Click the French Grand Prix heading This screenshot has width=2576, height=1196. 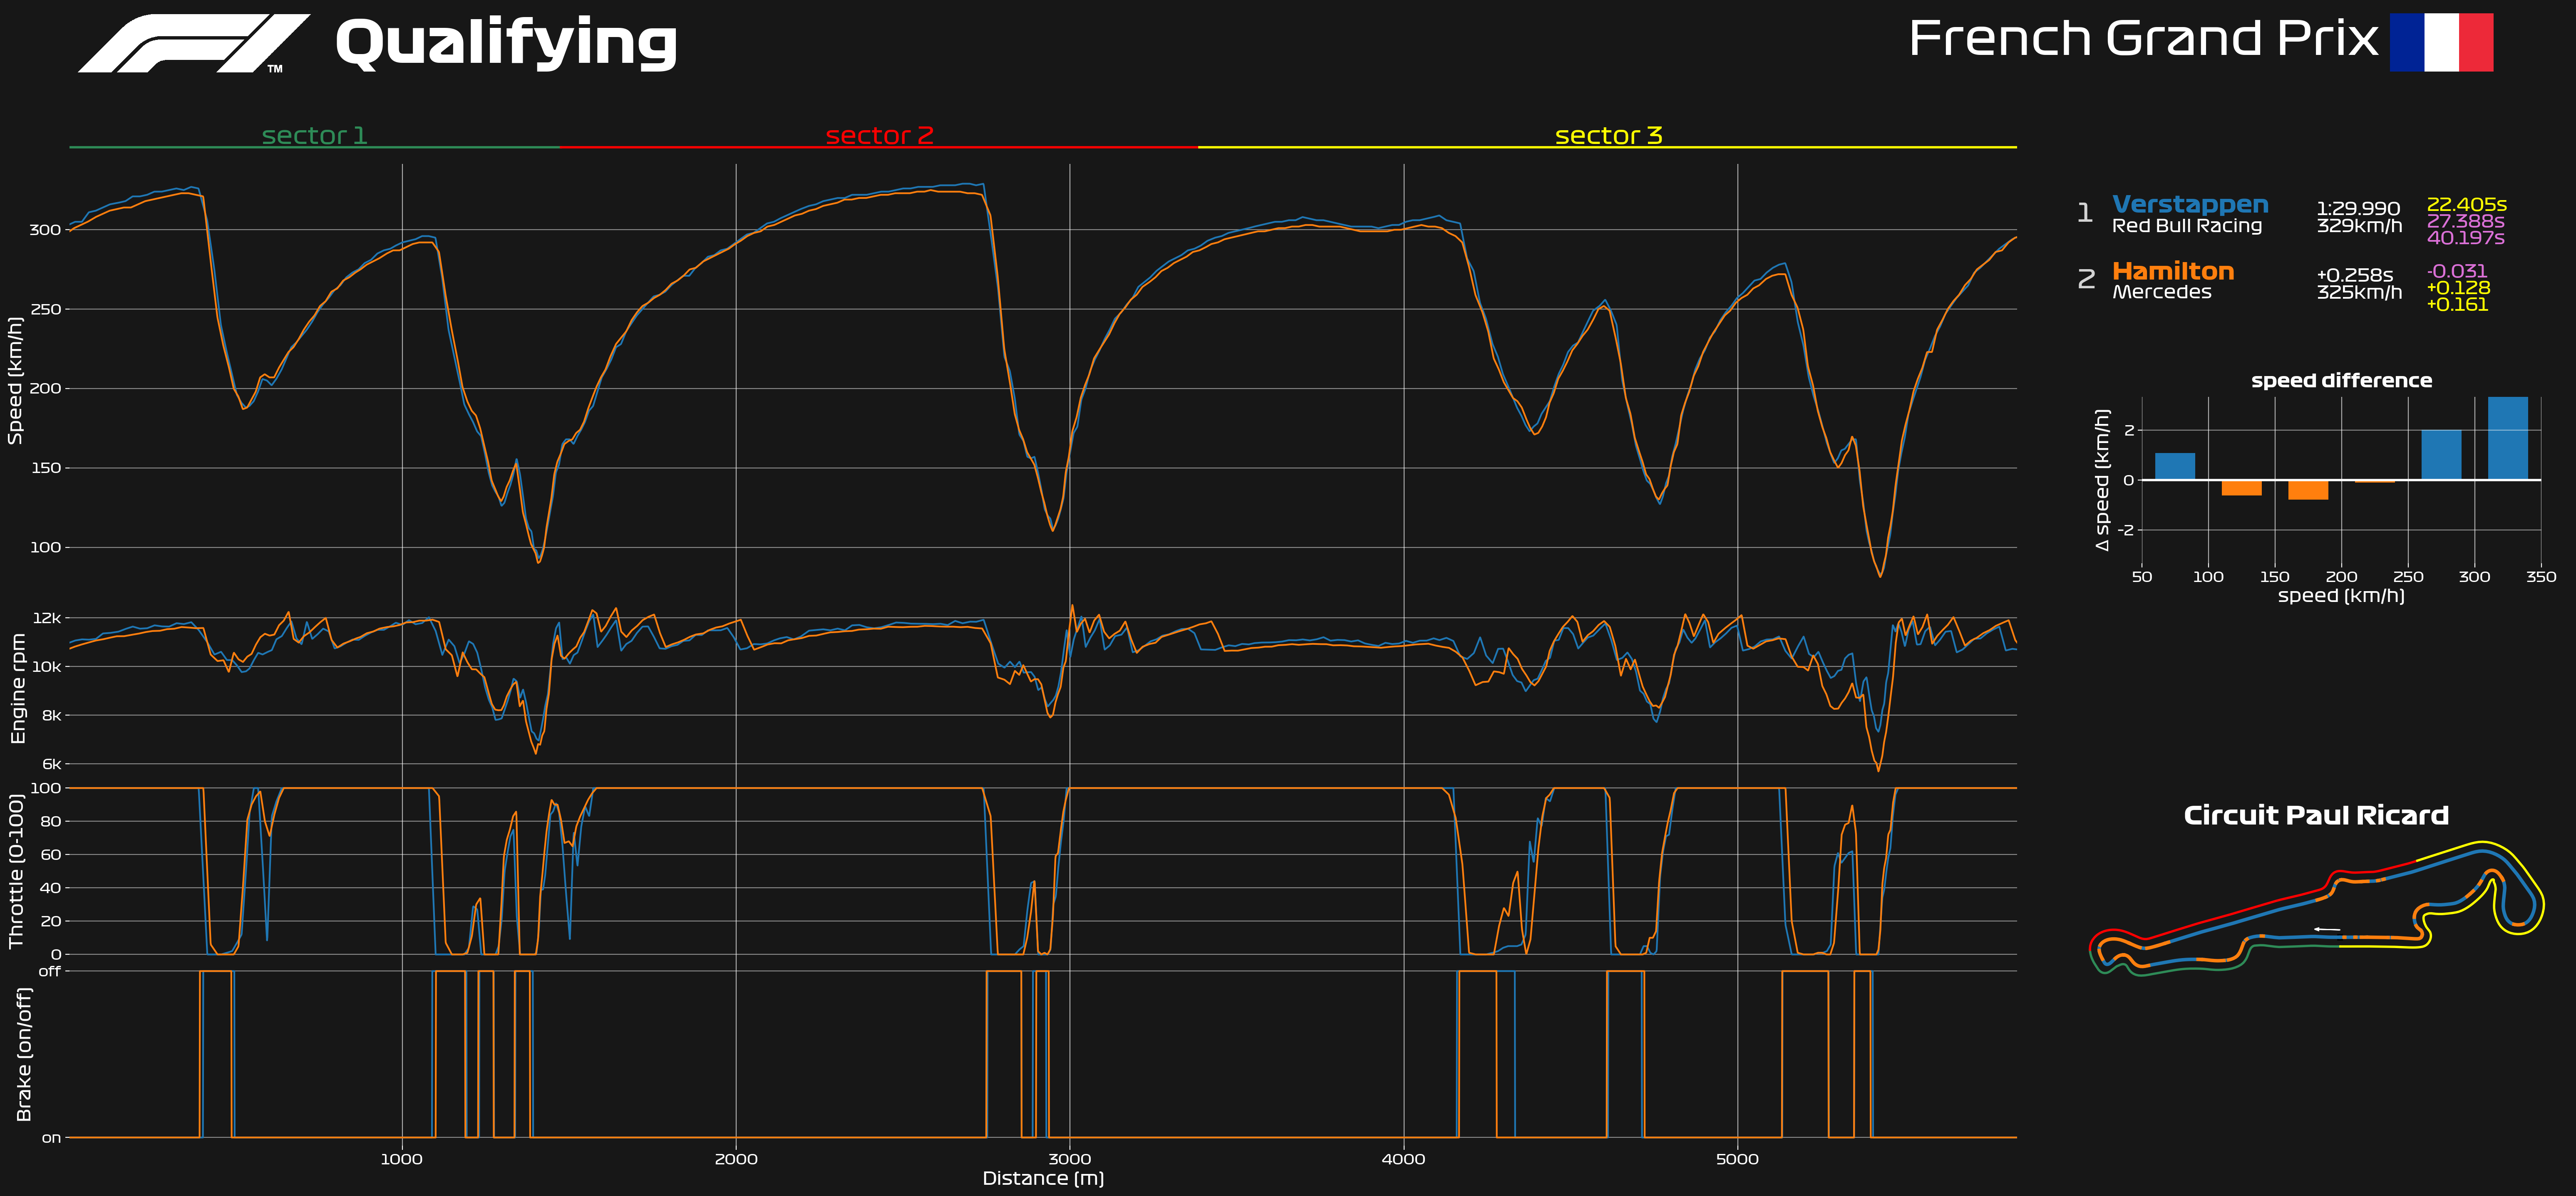pyautogui.click(x=2143, y=39)
